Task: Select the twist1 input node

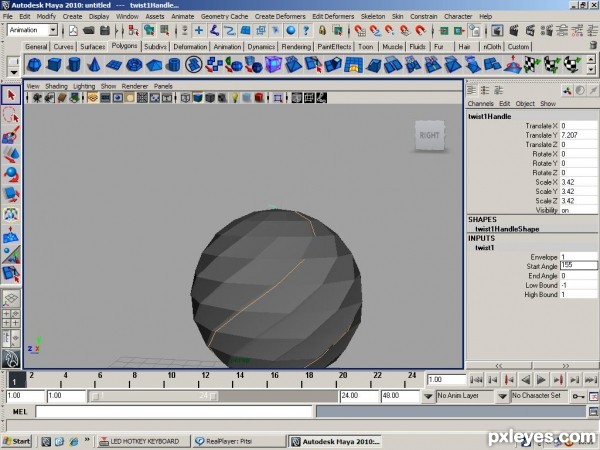Action: [485, 248]
